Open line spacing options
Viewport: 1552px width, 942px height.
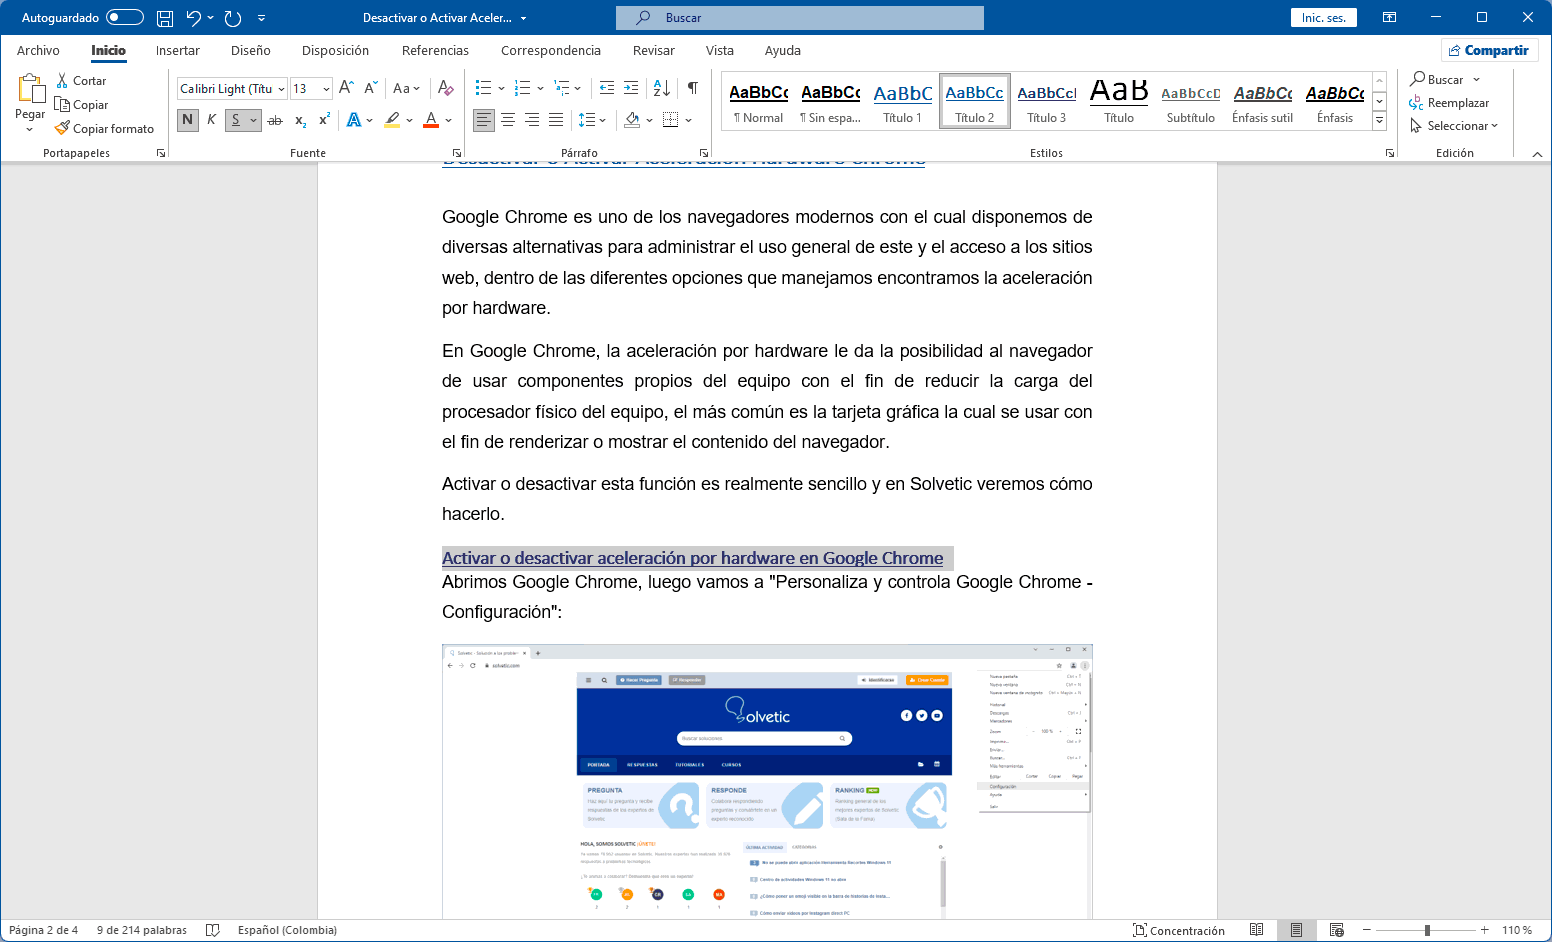pos(593,120)
